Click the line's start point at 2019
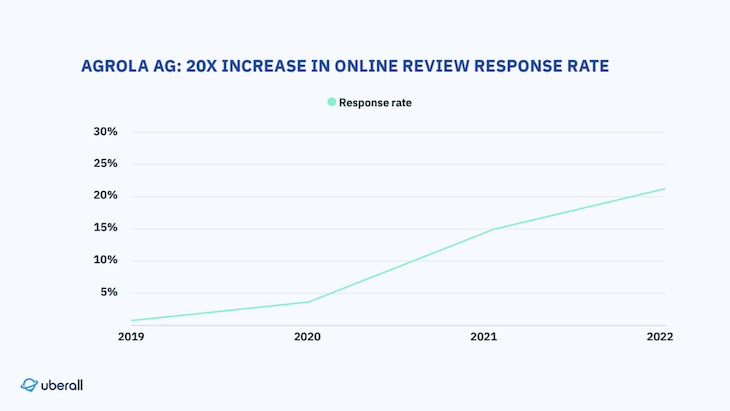This screenshot has width=730, height=411. point(132,320)
